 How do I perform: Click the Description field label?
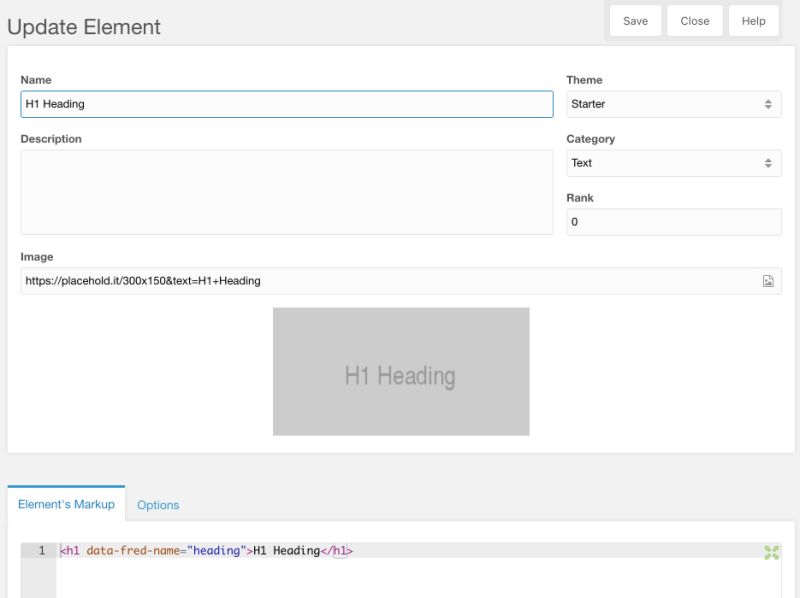51,139
